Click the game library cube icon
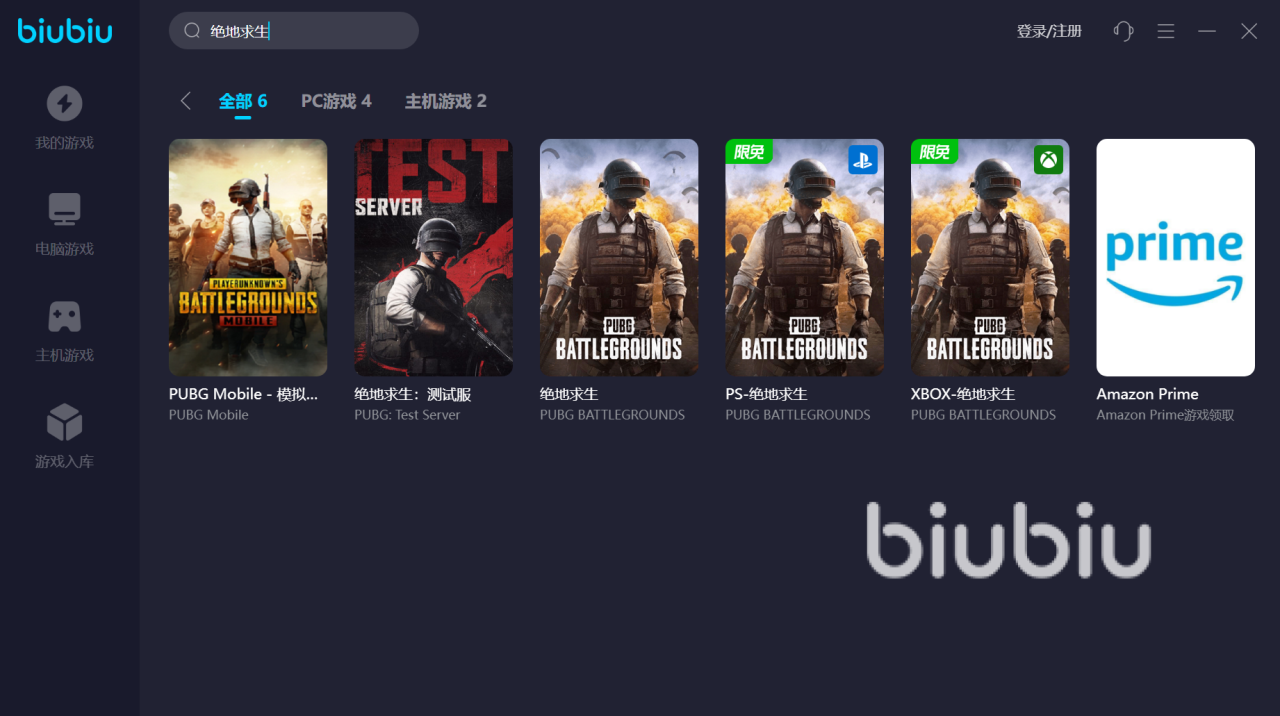This screenshot has height=716, width=1280. (65, 422)
